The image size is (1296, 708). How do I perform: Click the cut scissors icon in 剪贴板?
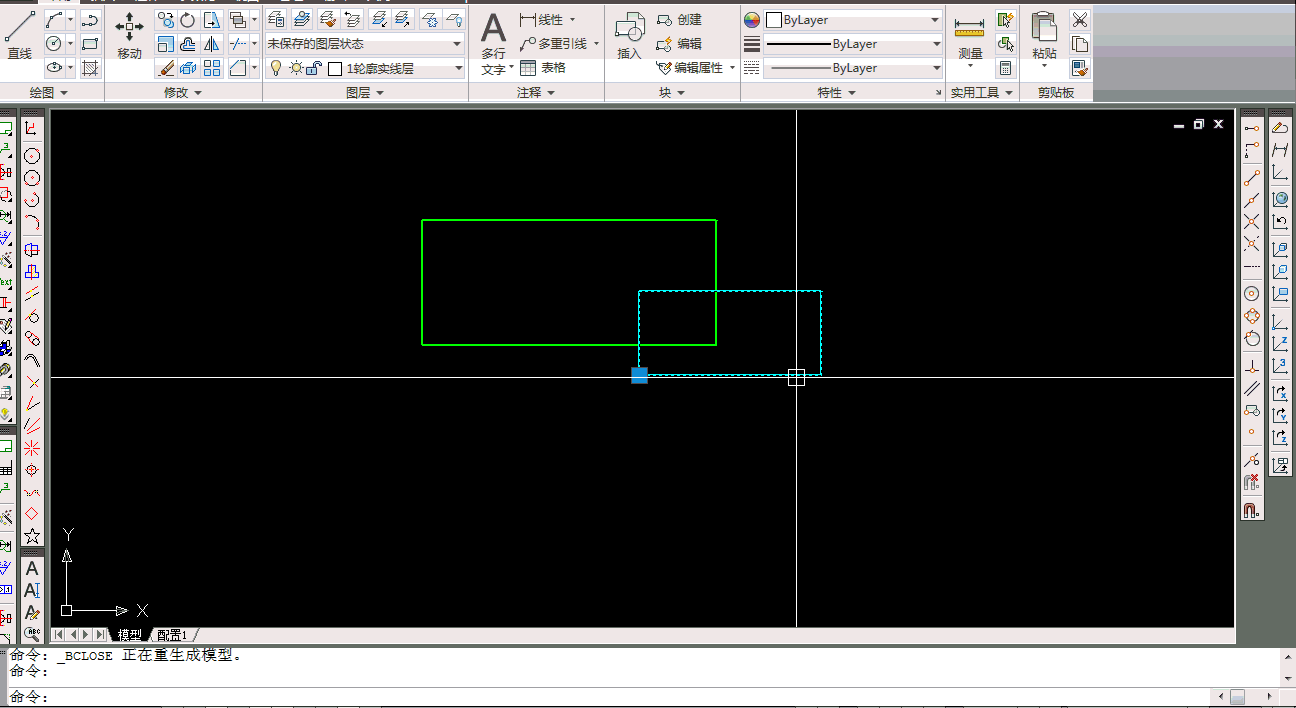[1080, 20]
